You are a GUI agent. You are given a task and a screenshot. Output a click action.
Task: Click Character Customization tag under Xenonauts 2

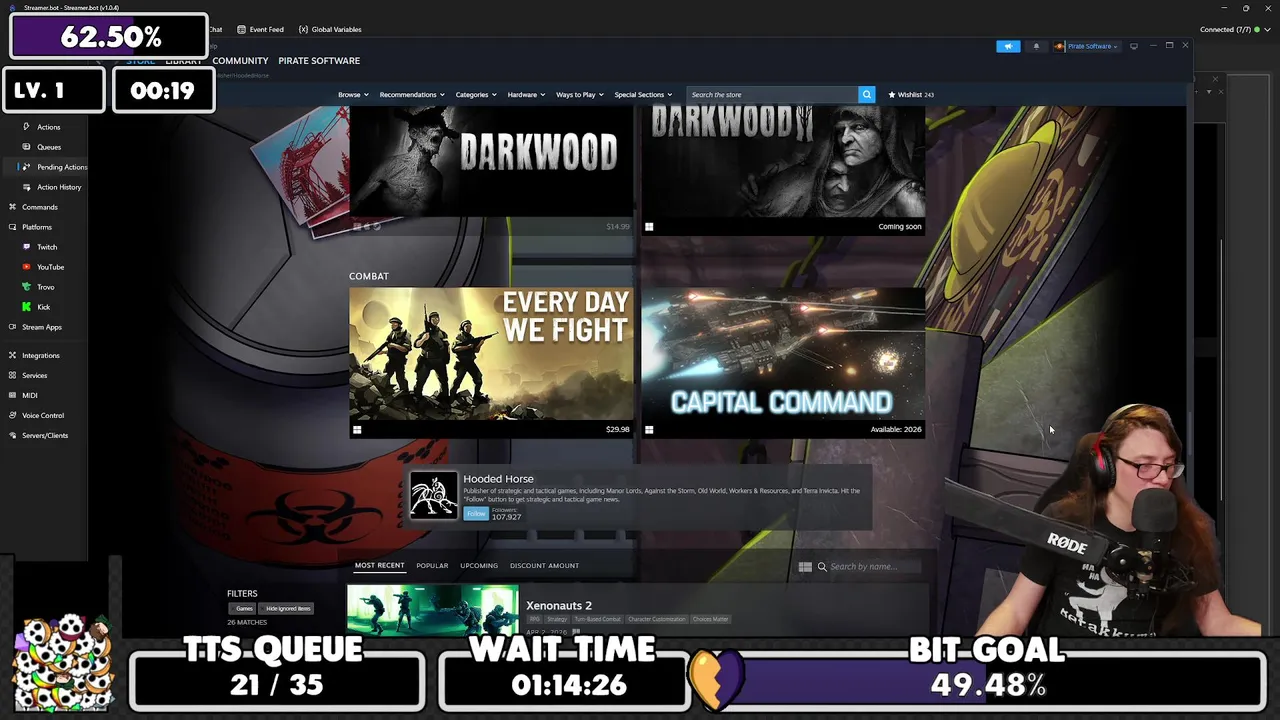tap(657, 619)
